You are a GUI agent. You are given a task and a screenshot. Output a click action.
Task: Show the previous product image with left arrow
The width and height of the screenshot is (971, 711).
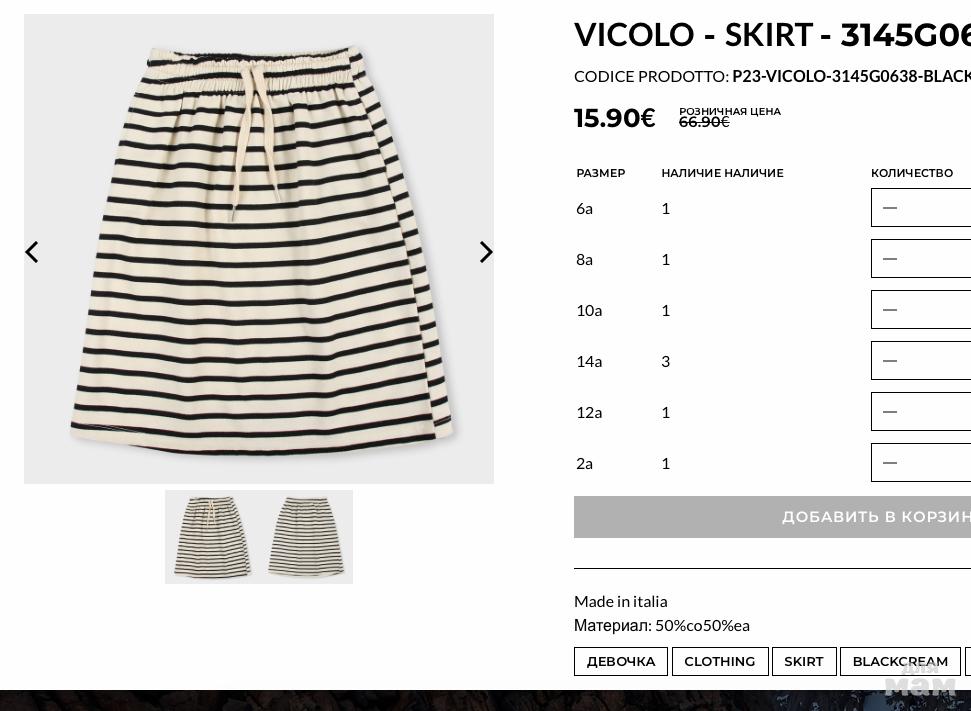pos(32,252)
